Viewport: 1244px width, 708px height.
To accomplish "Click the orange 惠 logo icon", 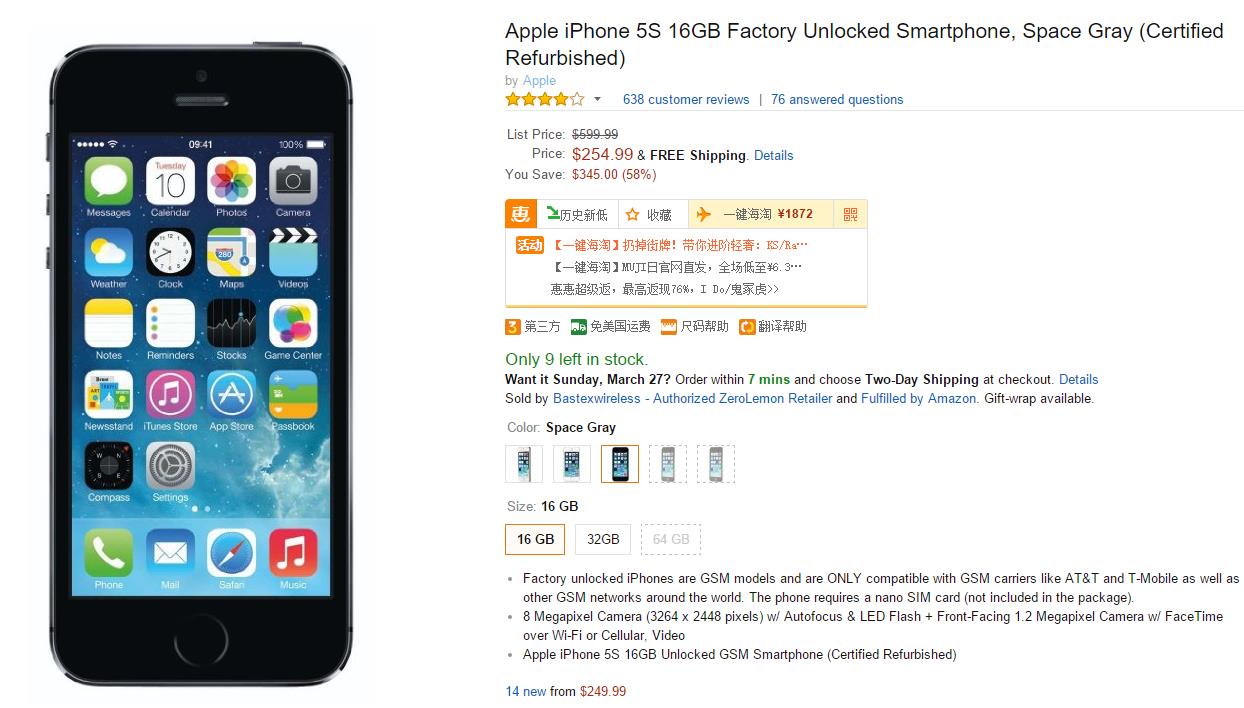I will pos(520,214).
